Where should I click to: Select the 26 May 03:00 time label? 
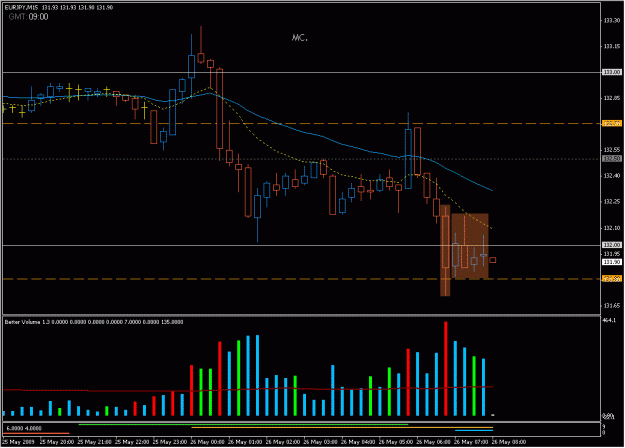[320, 442]
